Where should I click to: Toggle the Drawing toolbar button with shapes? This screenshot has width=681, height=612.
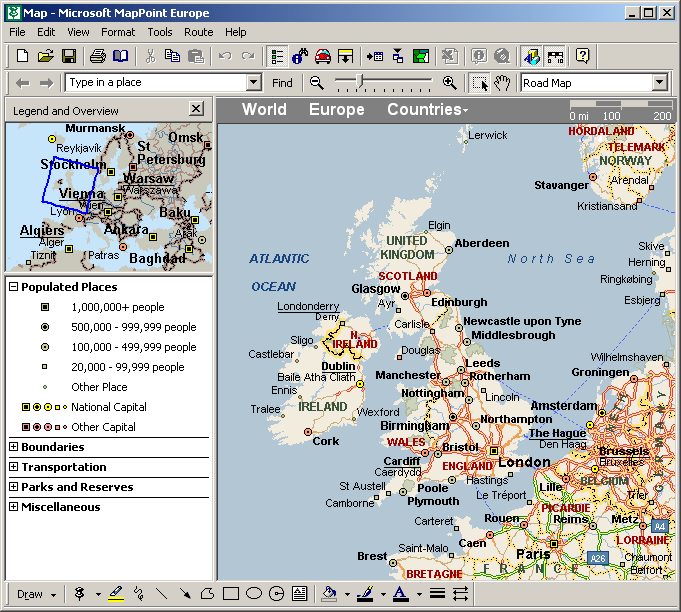pos(531,56)
